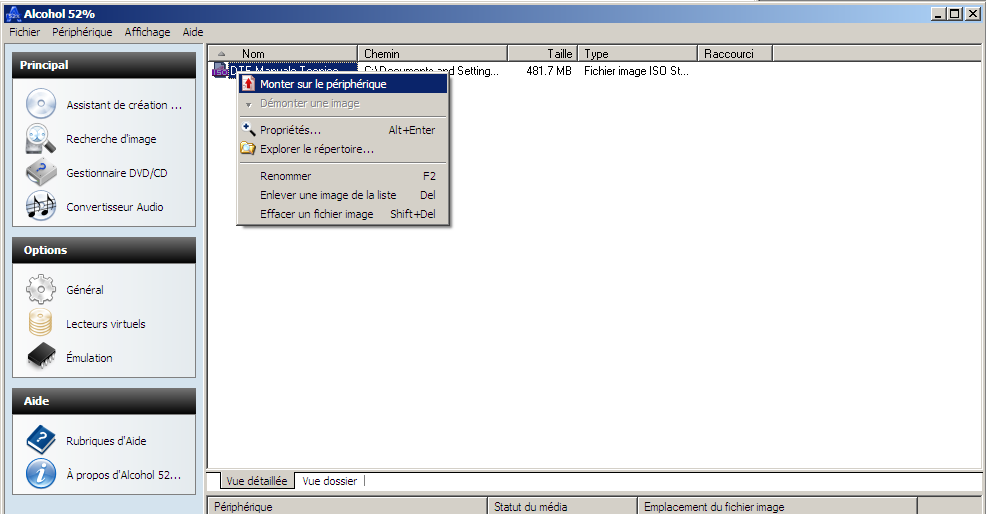The image size is (986, 514).
Task: Open Gestionnaire DVD/CD
Action: (x=117, y=173)
